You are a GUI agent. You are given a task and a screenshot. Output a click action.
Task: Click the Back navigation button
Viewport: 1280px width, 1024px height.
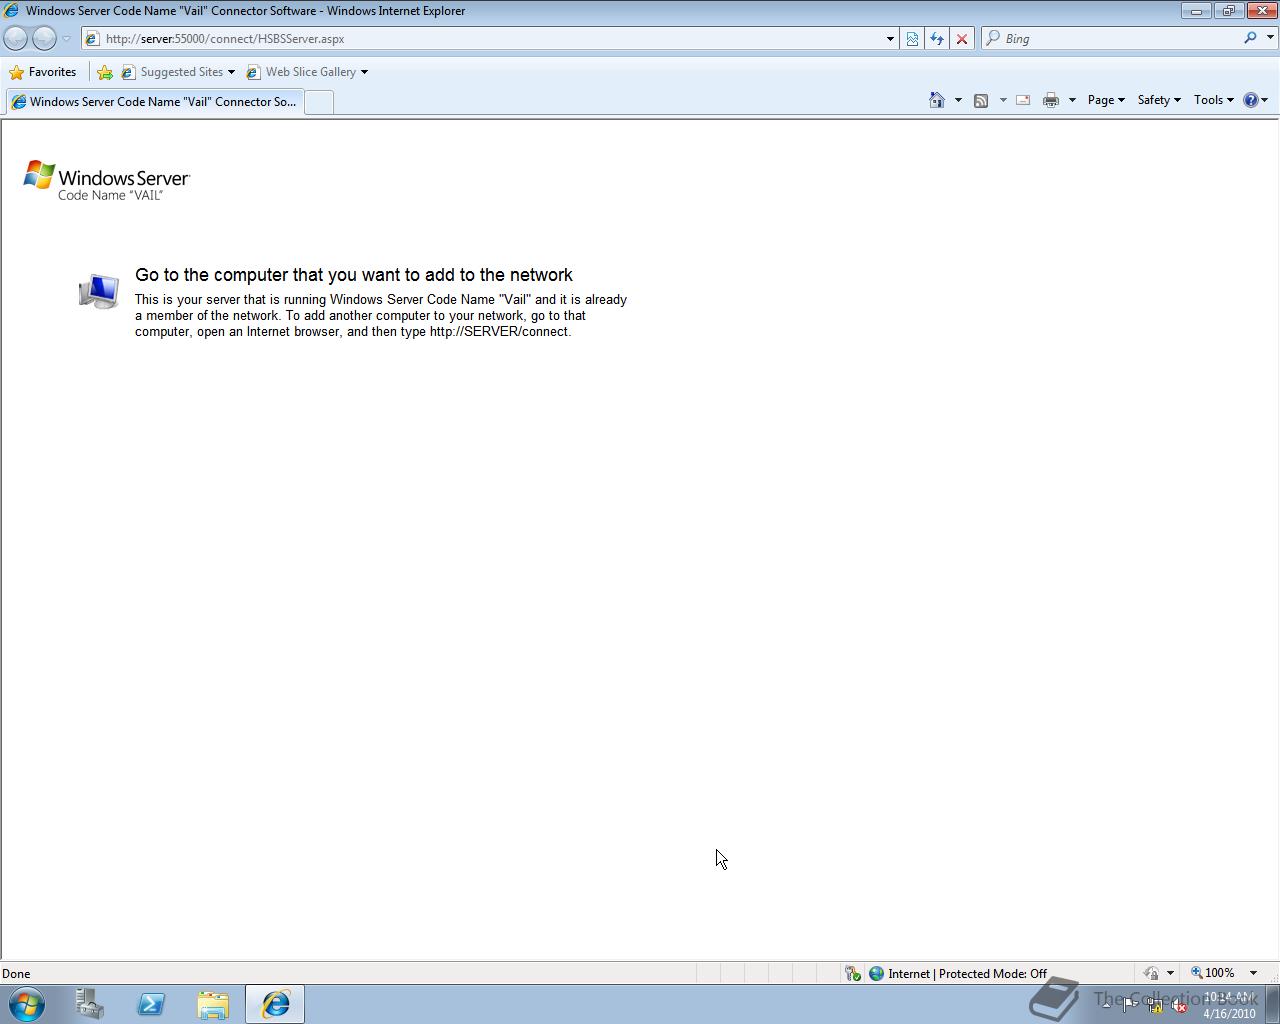coord(16,38)
